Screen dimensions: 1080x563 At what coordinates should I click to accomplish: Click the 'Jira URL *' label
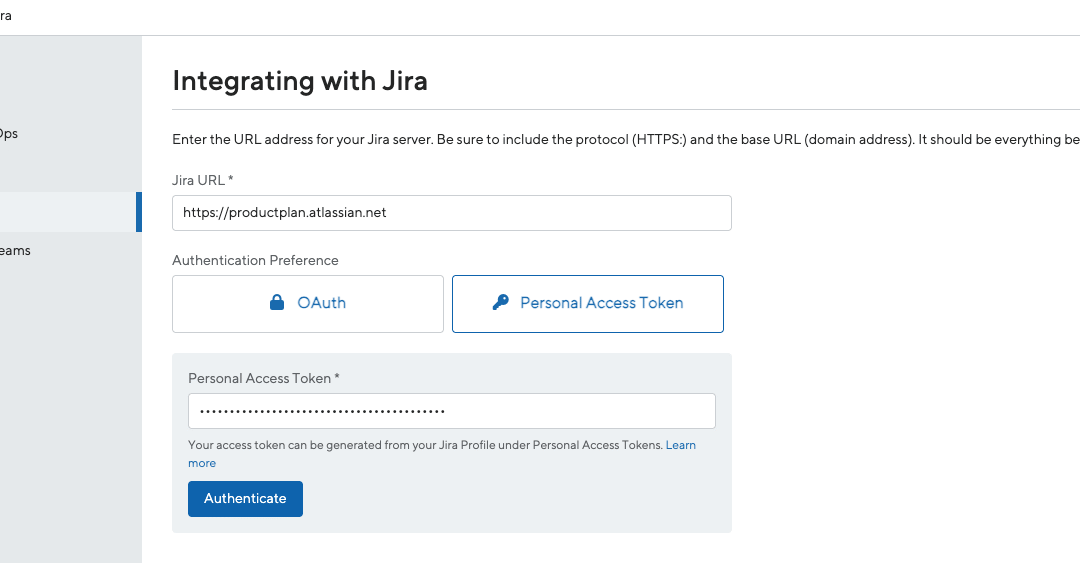(202, 181)
